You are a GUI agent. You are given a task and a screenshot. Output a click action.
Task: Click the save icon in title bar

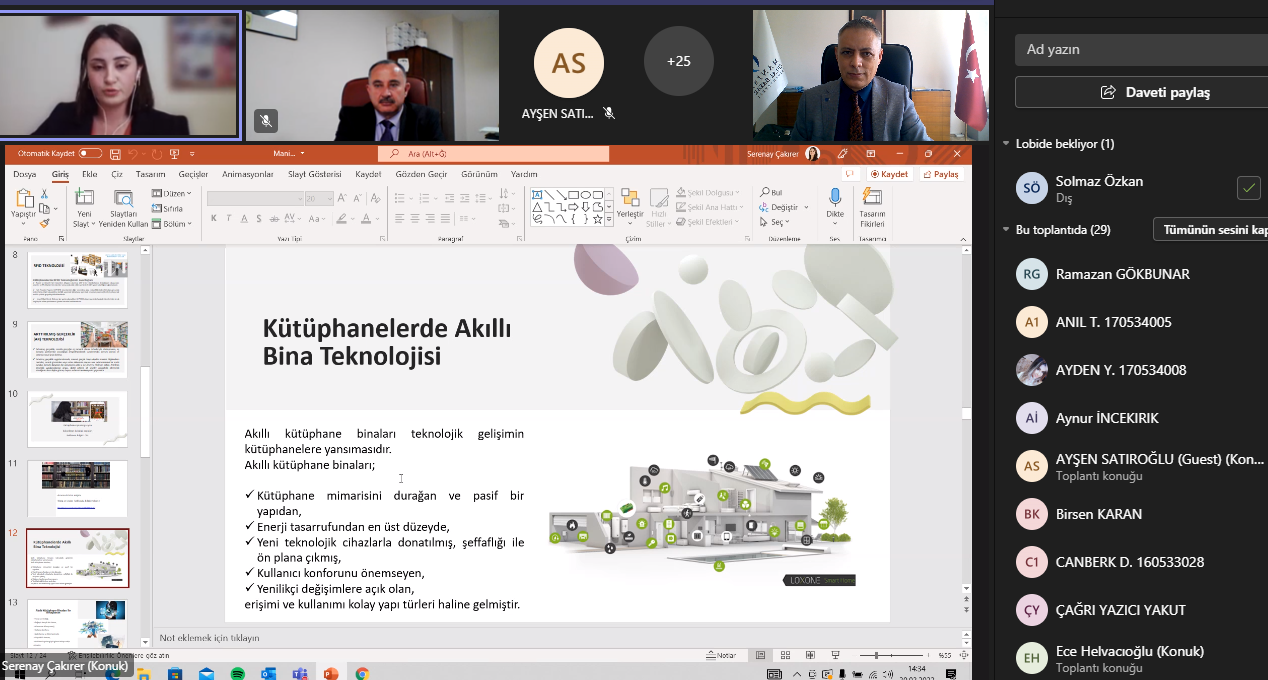pos(115,154)
